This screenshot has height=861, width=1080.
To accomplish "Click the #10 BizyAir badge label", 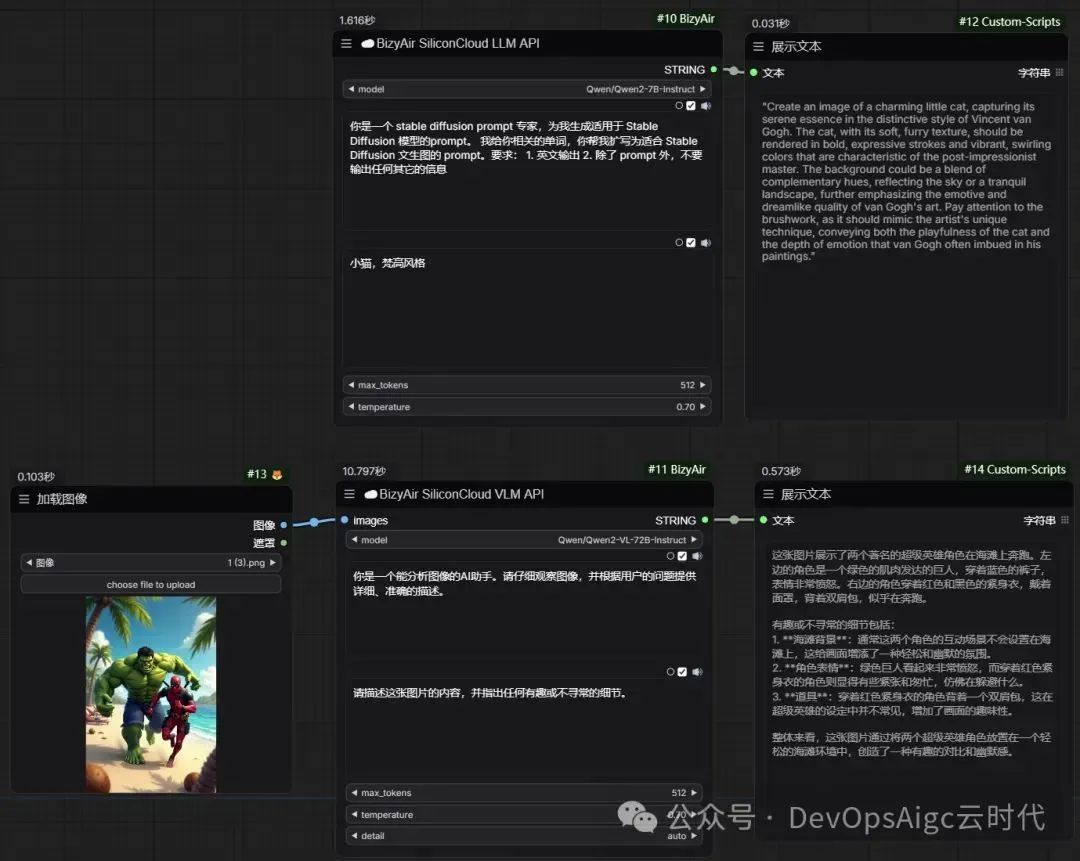I will pos(686,19).
